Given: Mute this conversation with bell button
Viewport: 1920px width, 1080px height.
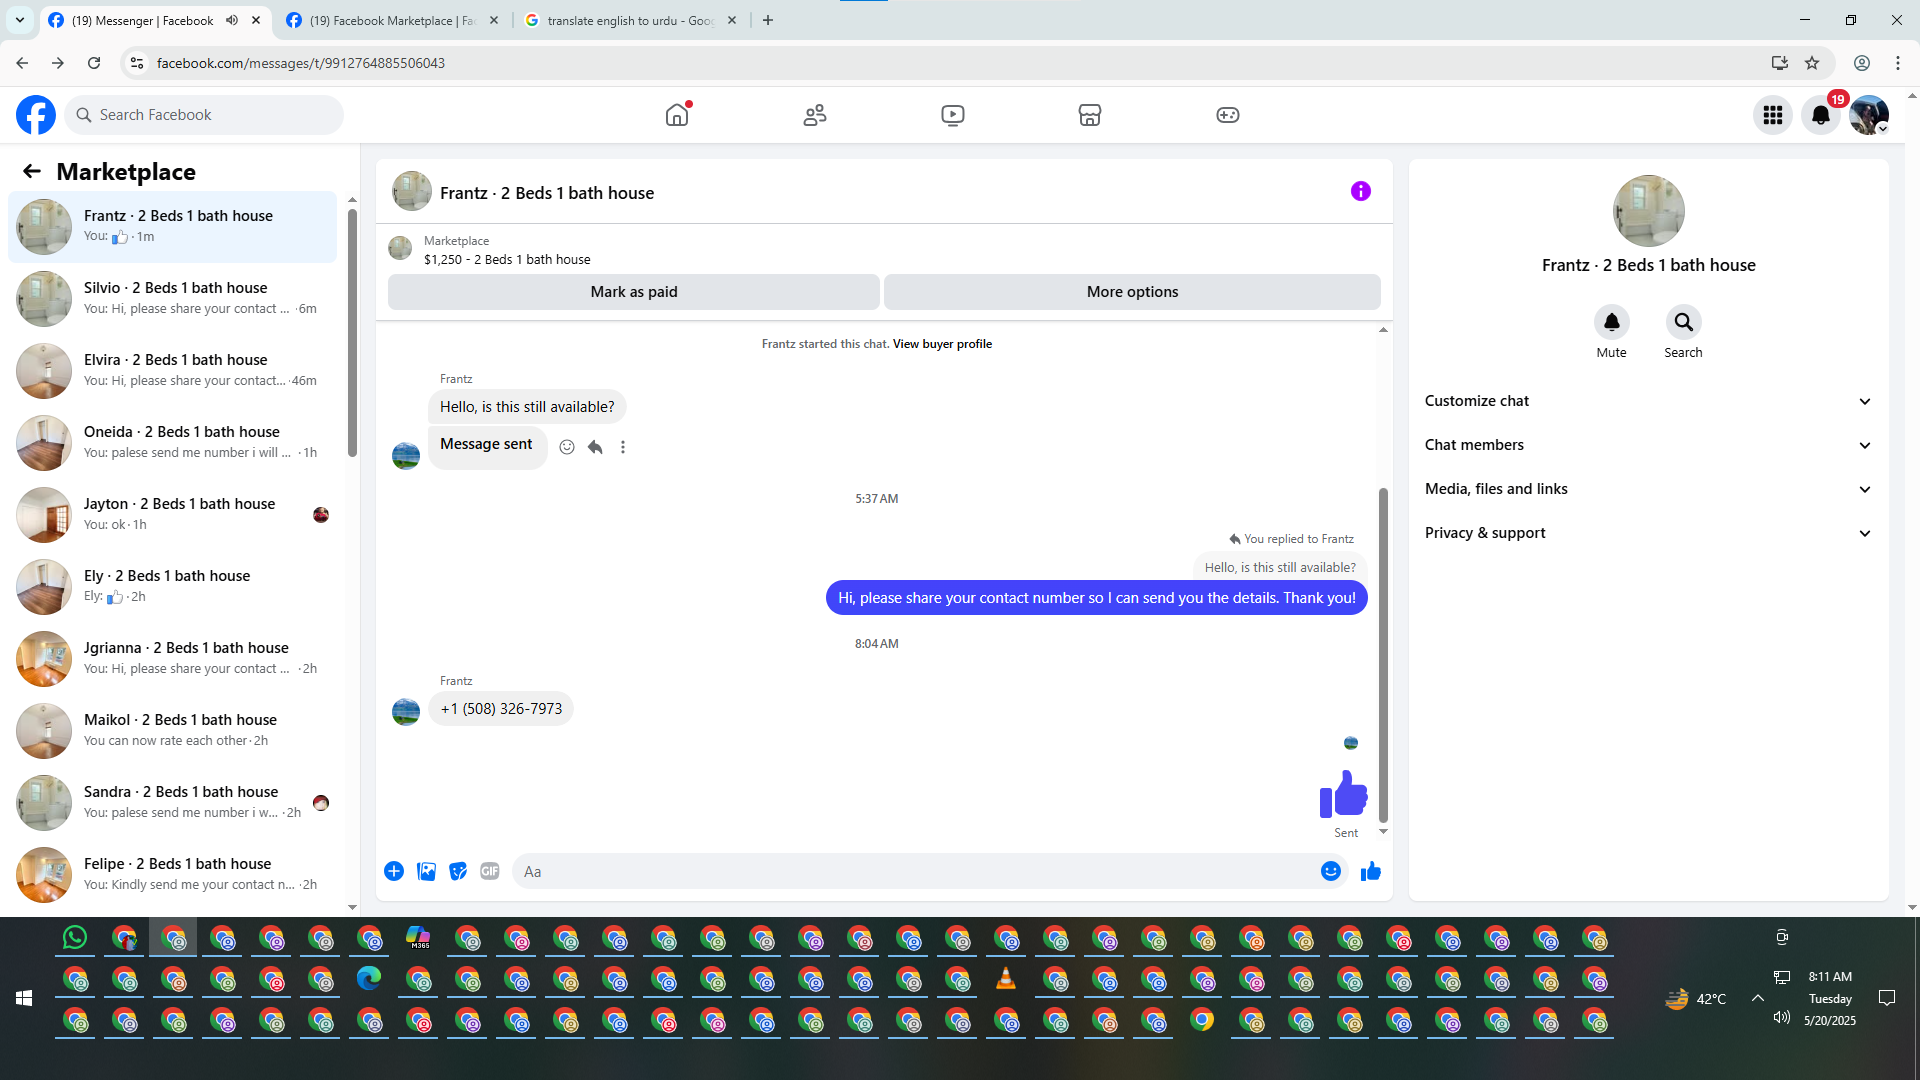Looking at the screenshot, I should point(1611,322).
